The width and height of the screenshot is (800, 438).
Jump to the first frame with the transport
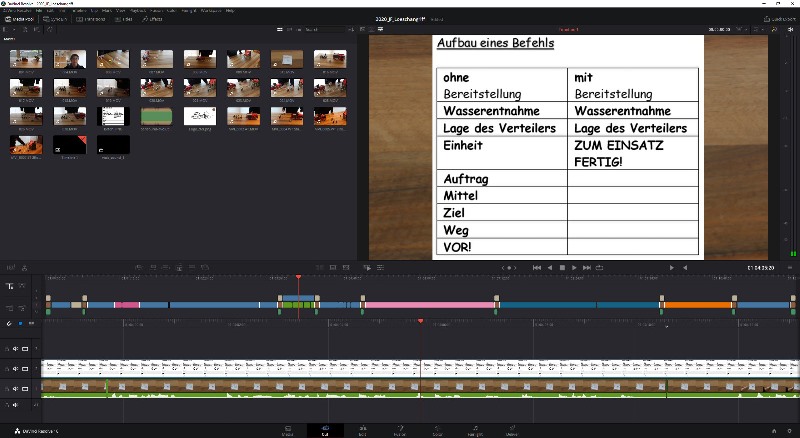pos(536,268)
